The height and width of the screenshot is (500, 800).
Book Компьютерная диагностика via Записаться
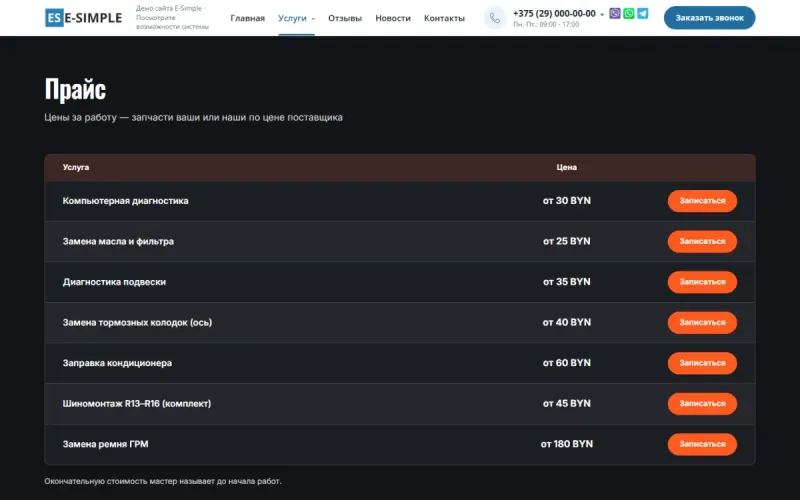coord(702,201)
